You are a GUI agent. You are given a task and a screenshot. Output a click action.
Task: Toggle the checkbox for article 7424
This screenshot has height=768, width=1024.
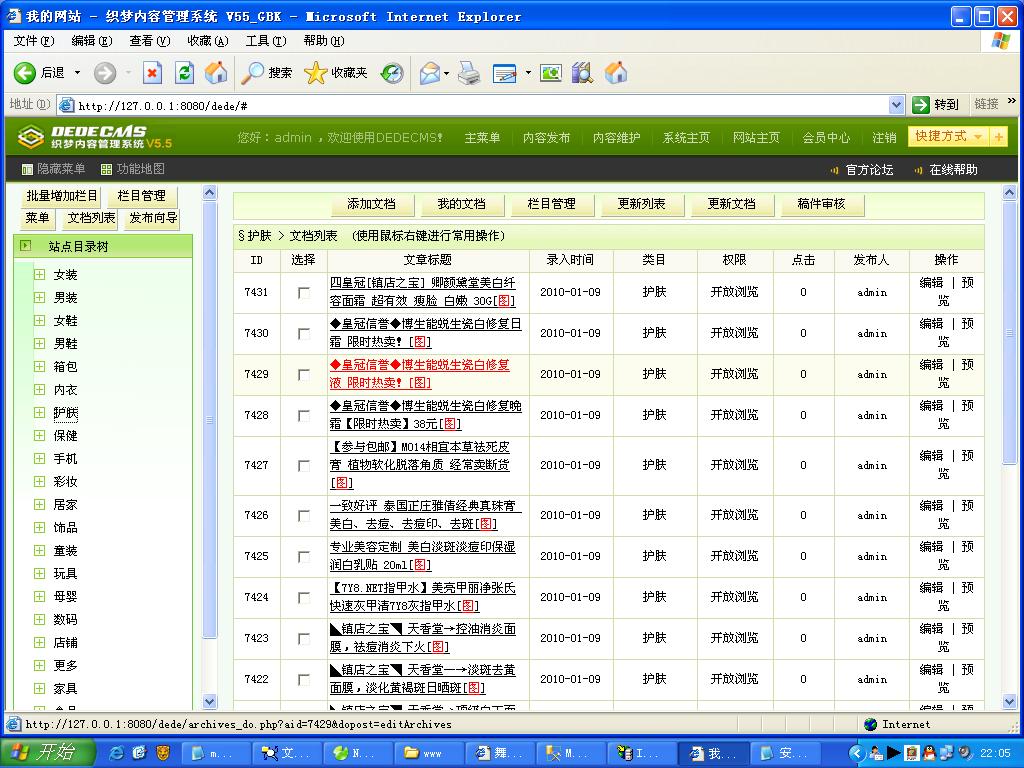pos(304,598)
